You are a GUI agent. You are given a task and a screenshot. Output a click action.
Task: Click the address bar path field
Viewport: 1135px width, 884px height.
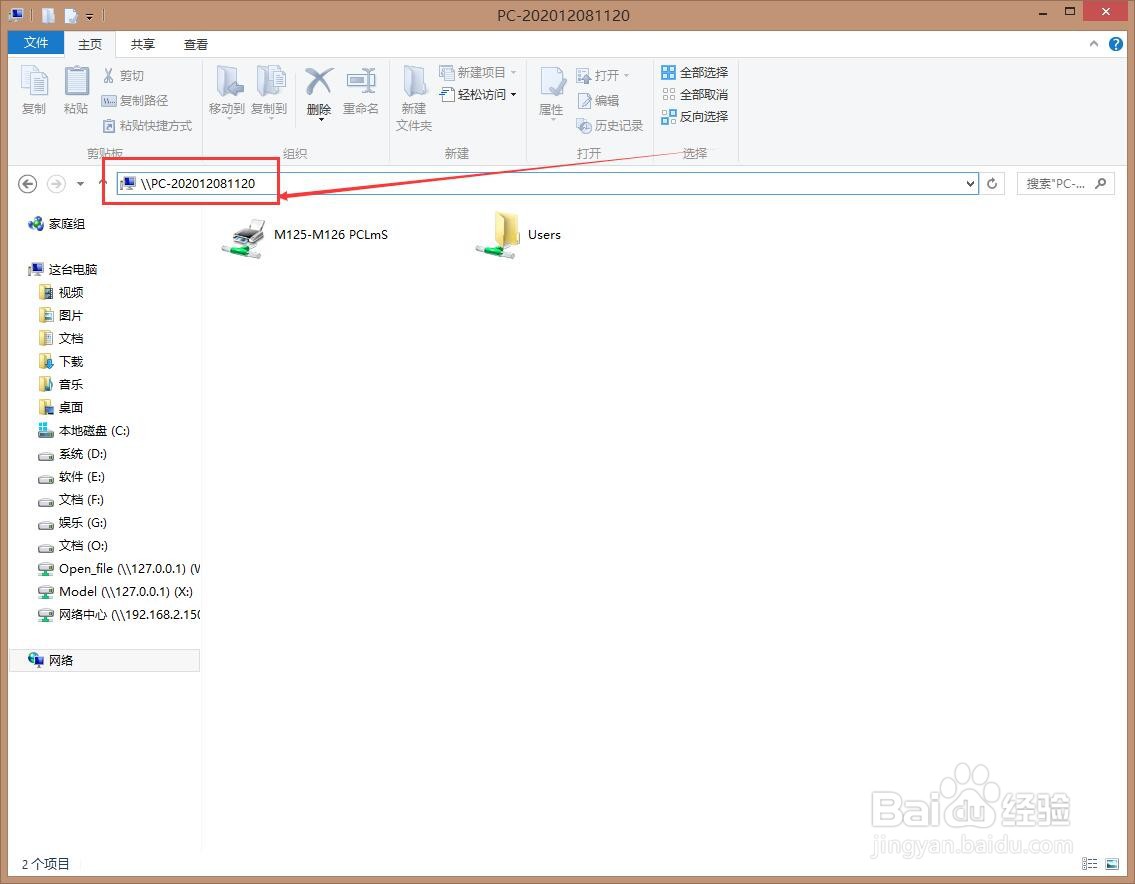pos(547,184)
